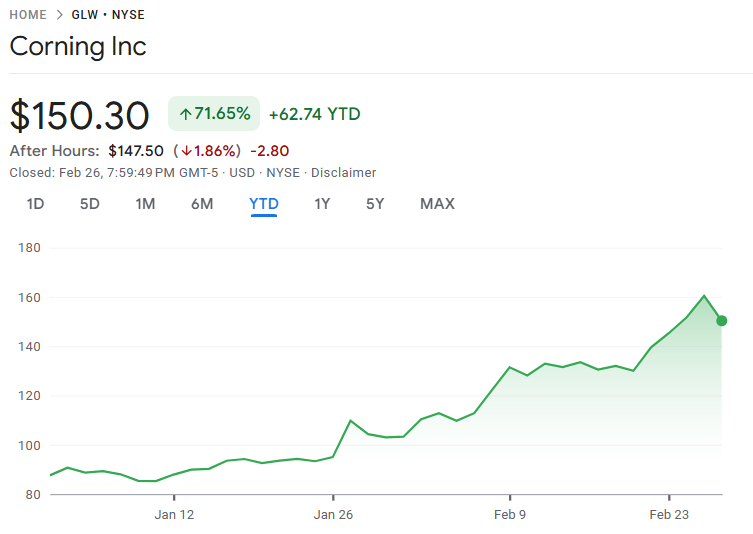
Task: Click the breadcrumb chevron after HOME
Action: [x=59, y=15]
